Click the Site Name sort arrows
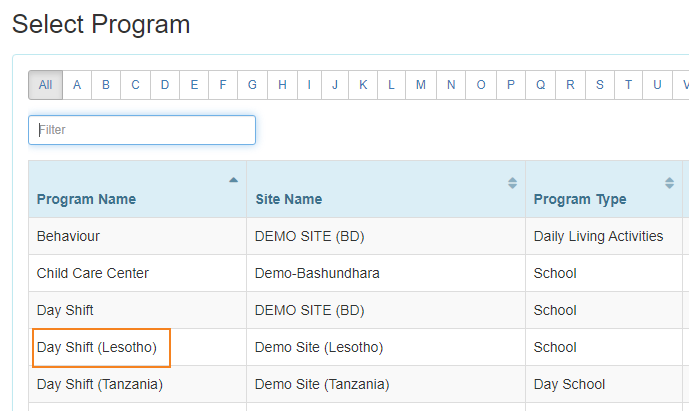Screen dimensions: 689x411 (x=512, y=183)
